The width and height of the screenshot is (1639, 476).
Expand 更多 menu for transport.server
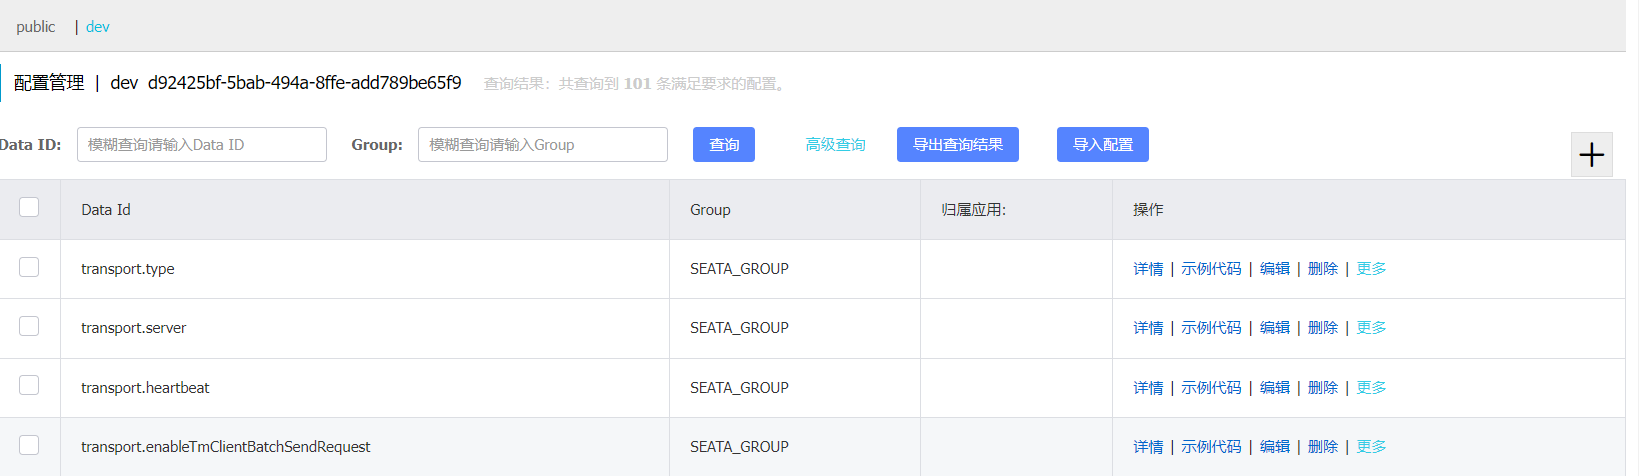pos(1371,328)
